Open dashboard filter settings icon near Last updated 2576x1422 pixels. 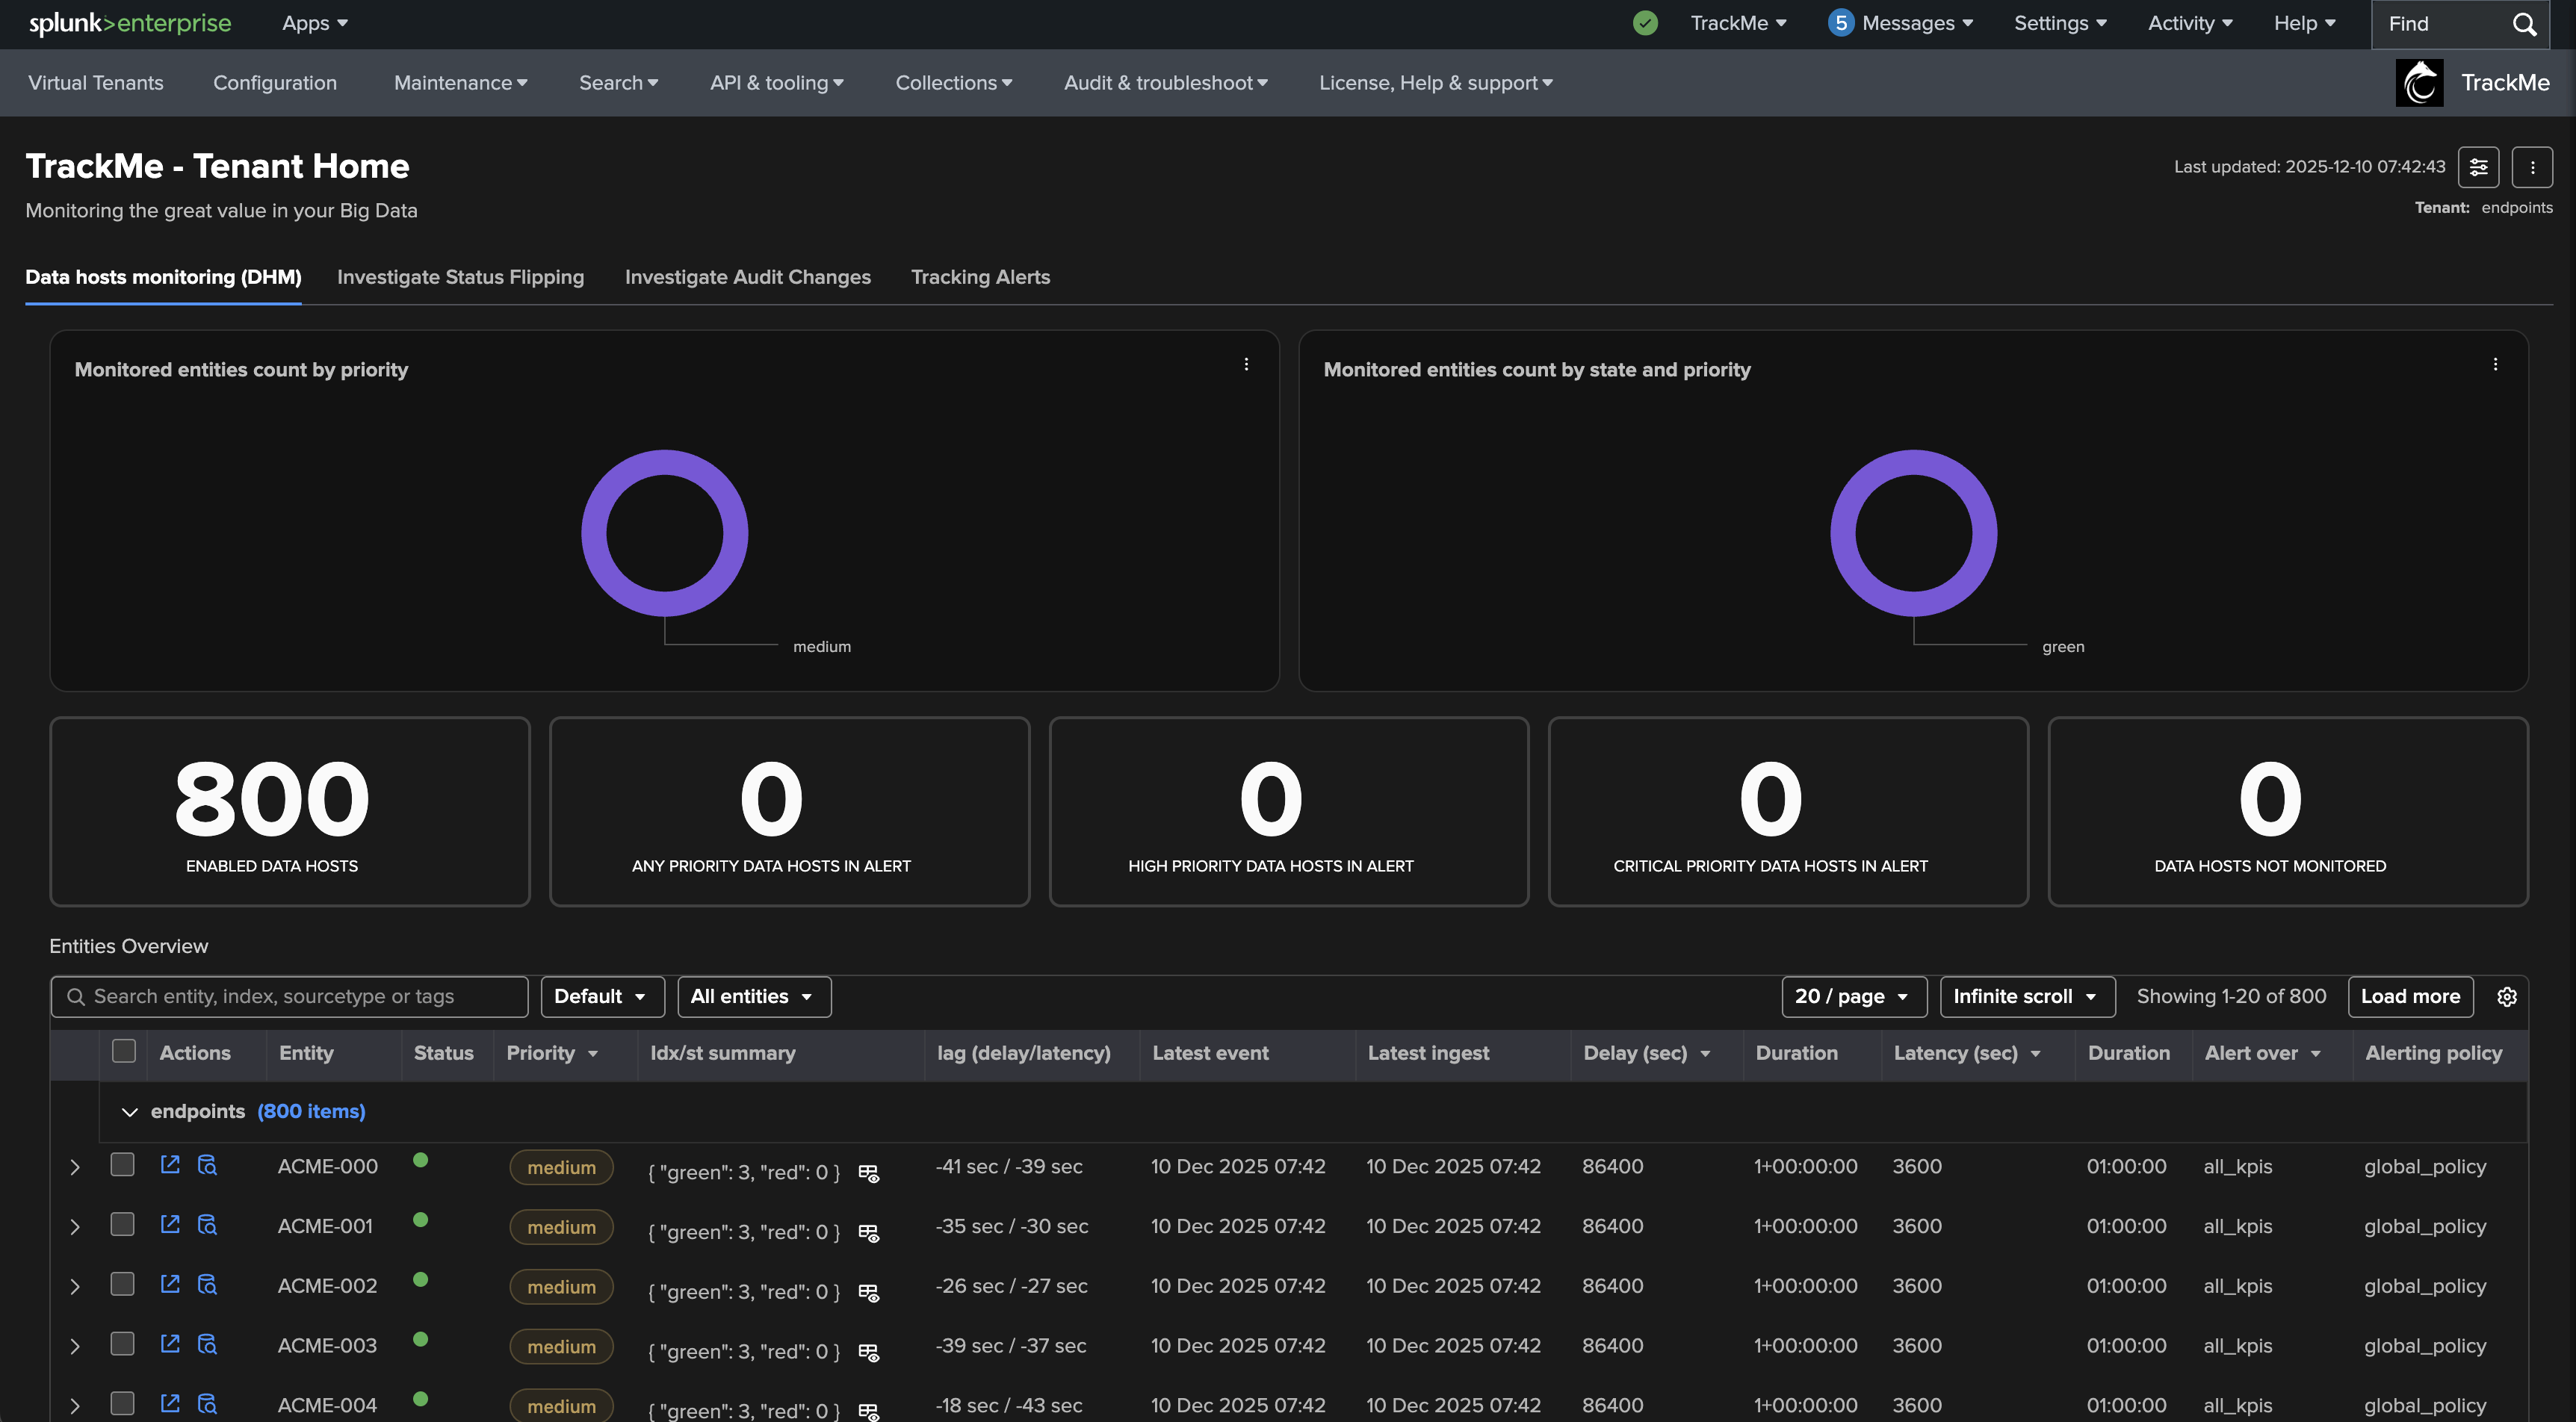coord(2478,167)
